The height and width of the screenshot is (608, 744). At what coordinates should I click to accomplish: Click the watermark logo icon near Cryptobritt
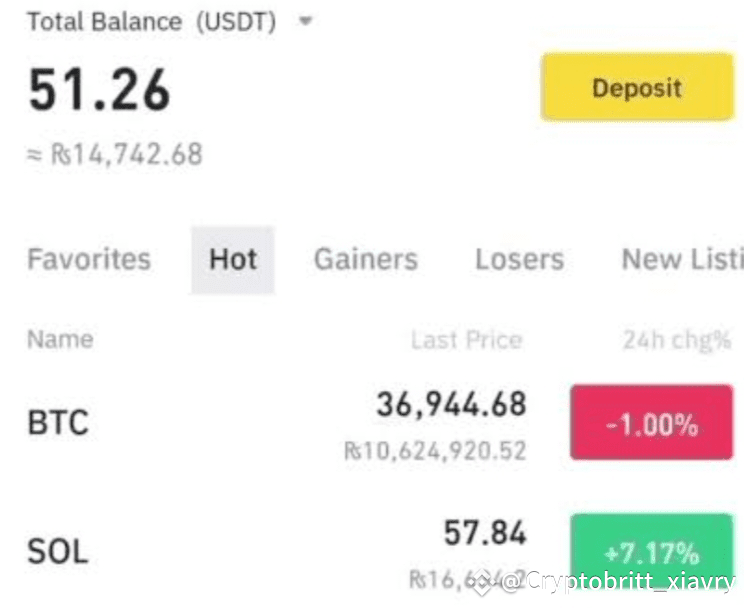[x=483, y=582]
